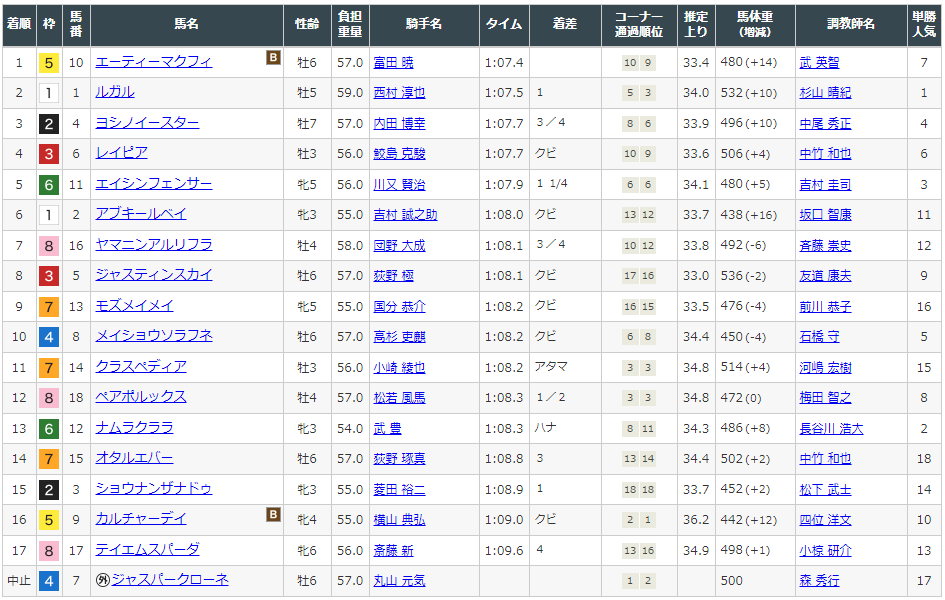Open trainer 杉山 晴紀 profile
This screenshot has height=600, width=945.
825,92
